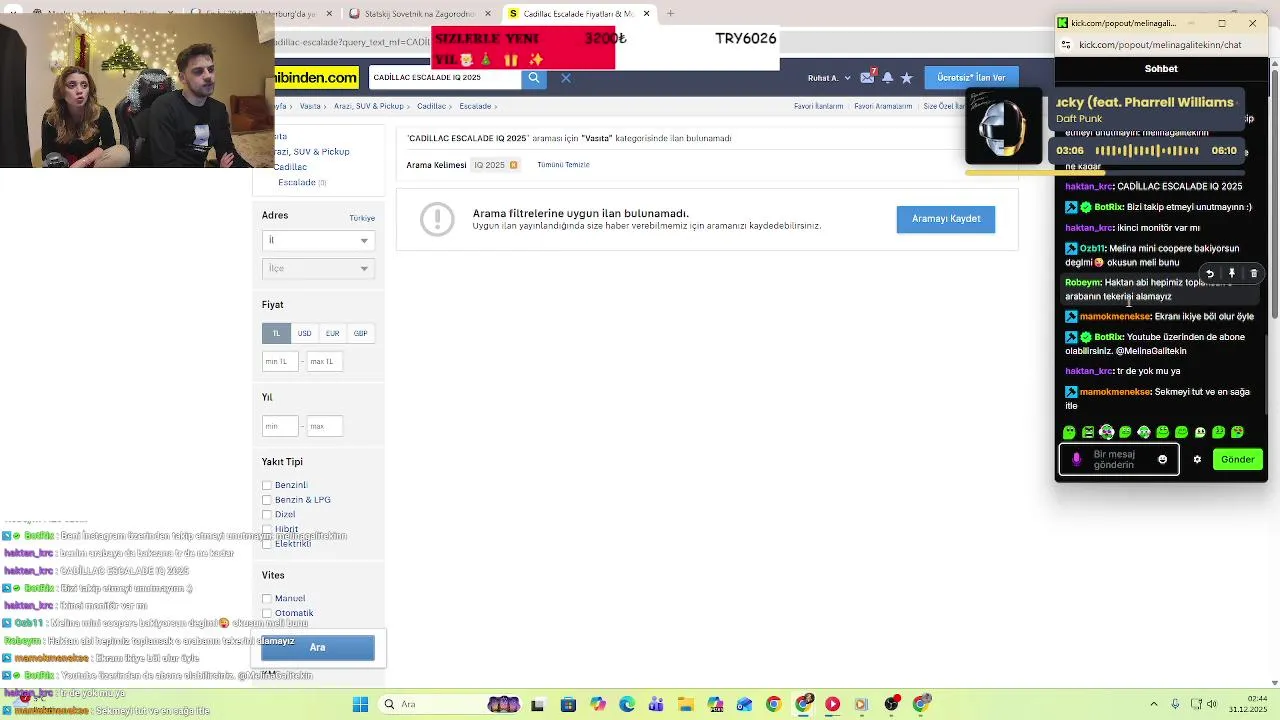
Task: Open the İl province dropdown
Action: coord(318,240)
